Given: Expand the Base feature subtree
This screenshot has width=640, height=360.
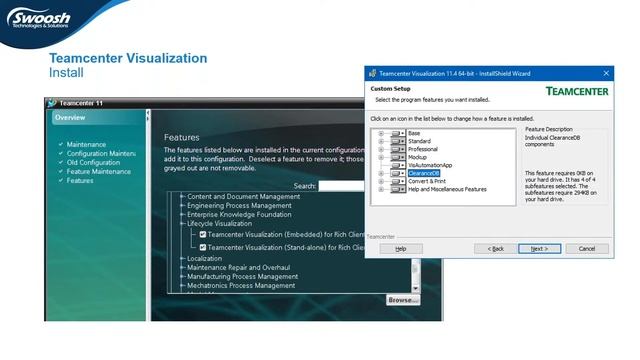Looking at the screenshot, I should click(x=381, y=133).
